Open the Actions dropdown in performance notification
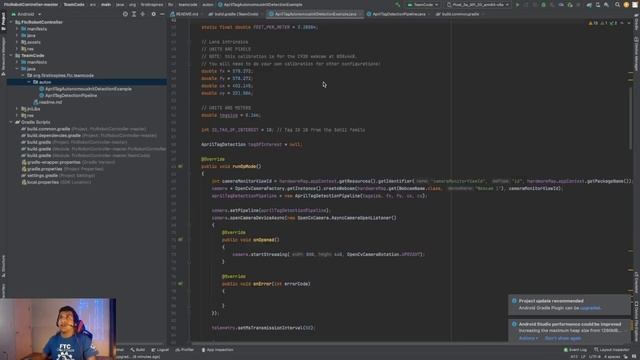 coord(528,338)
